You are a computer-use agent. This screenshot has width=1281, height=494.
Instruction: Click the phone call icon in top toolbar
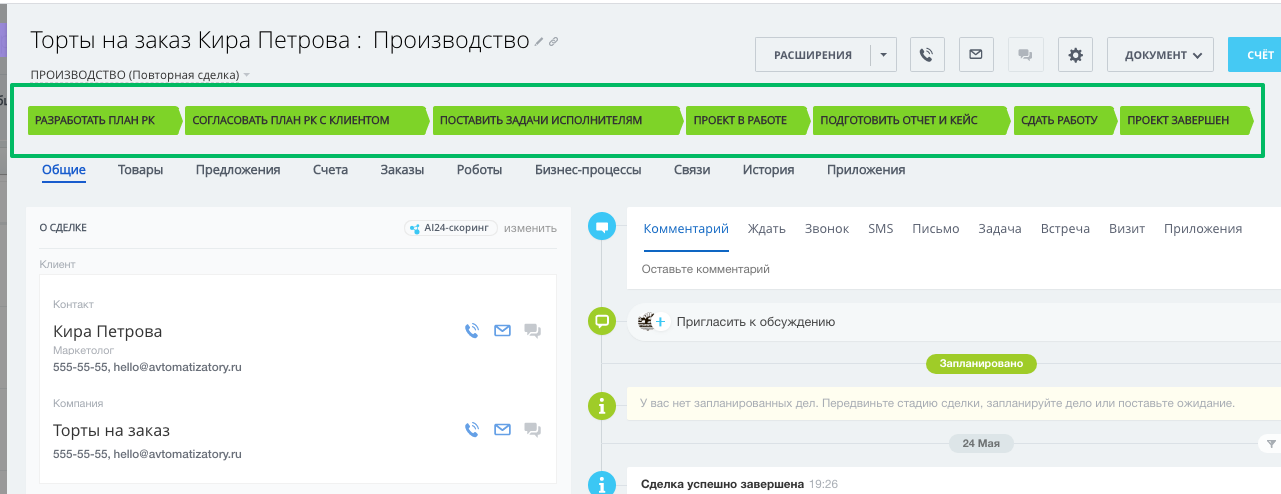tap(927, 55)
